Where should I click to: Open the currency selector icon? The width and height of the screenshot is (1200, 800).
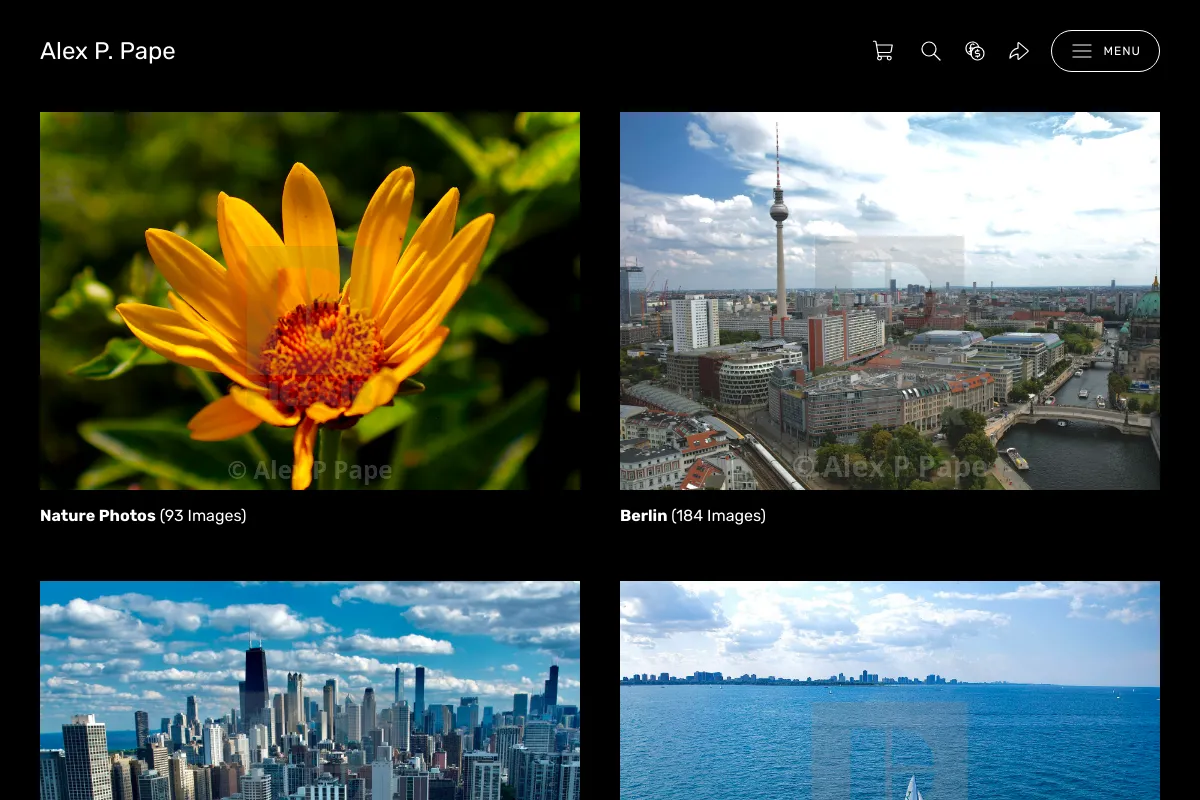[975, 51]
